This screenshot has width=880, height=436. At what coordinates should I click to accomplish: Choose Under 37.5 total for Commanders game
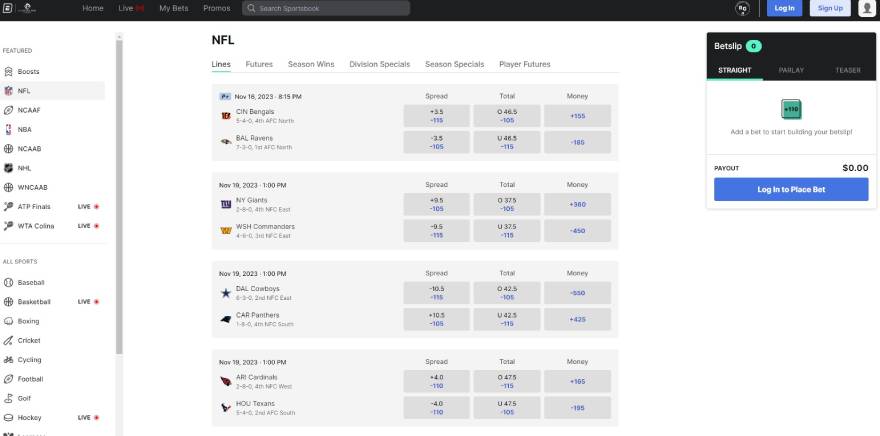pyautogui.click(x=507, y=231)
